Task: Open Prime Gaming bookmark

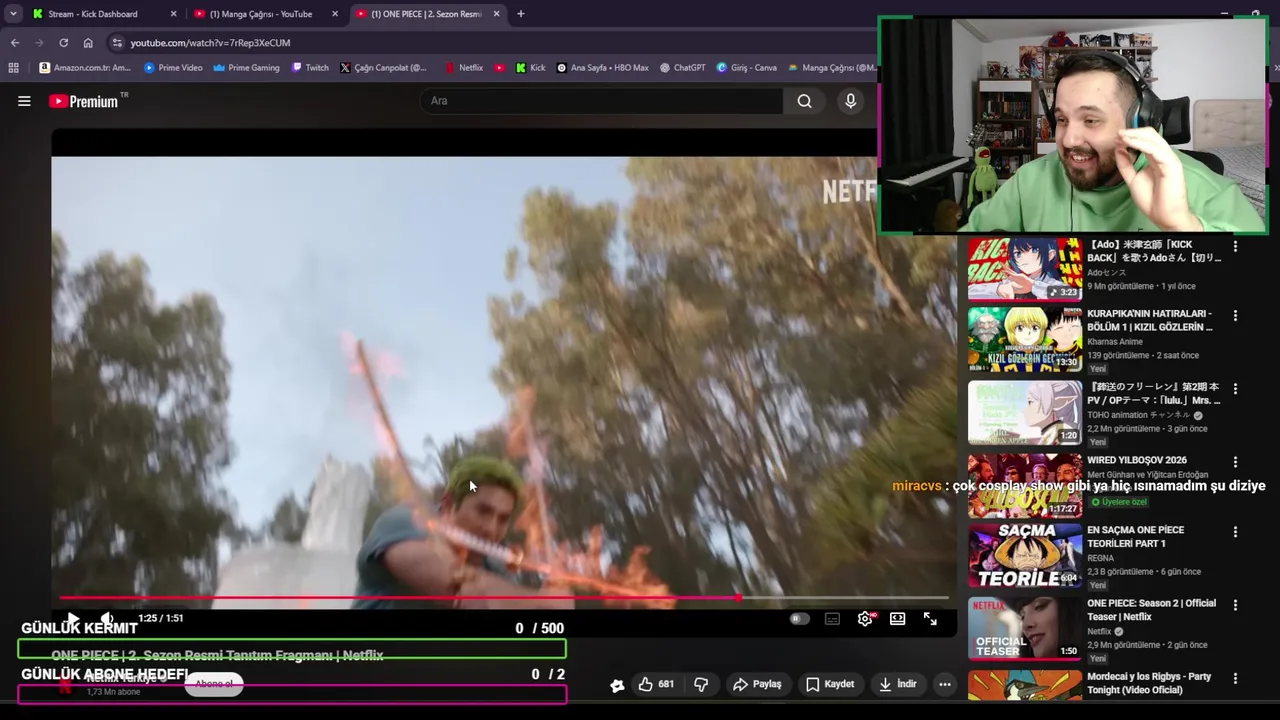Action: [x=246, y=68]
